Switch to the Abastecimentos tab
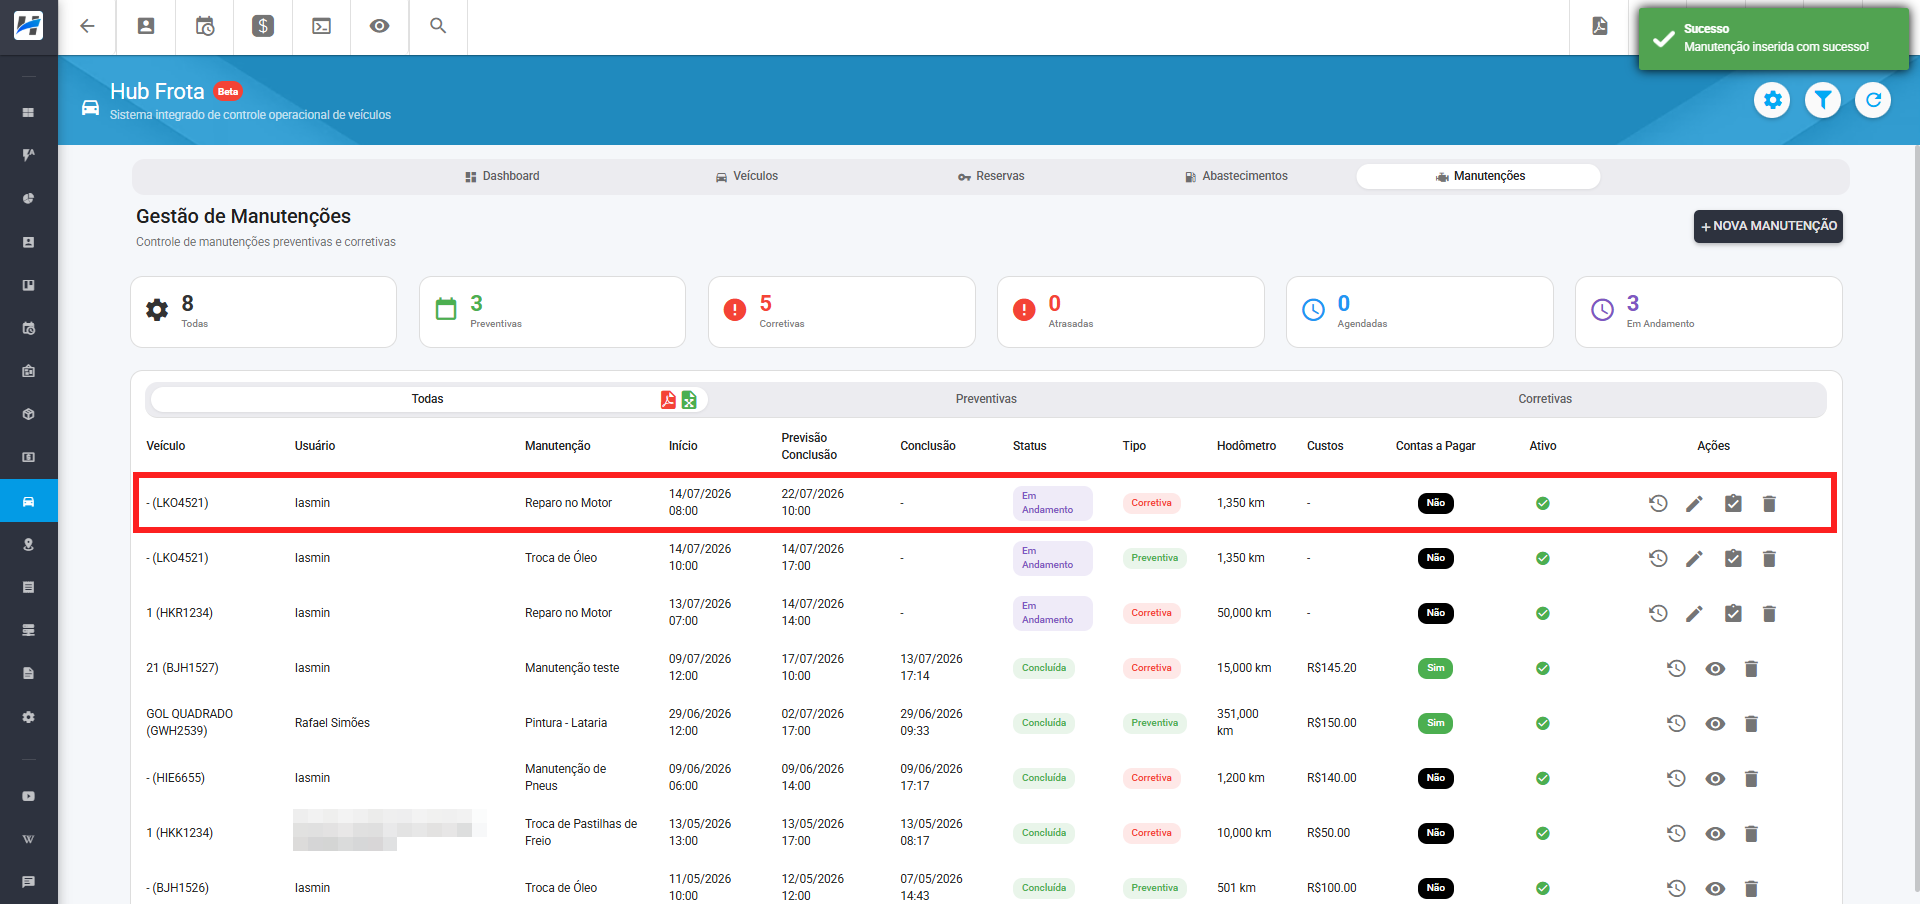The image size is (1920, 904). [x=1236, y=176]
